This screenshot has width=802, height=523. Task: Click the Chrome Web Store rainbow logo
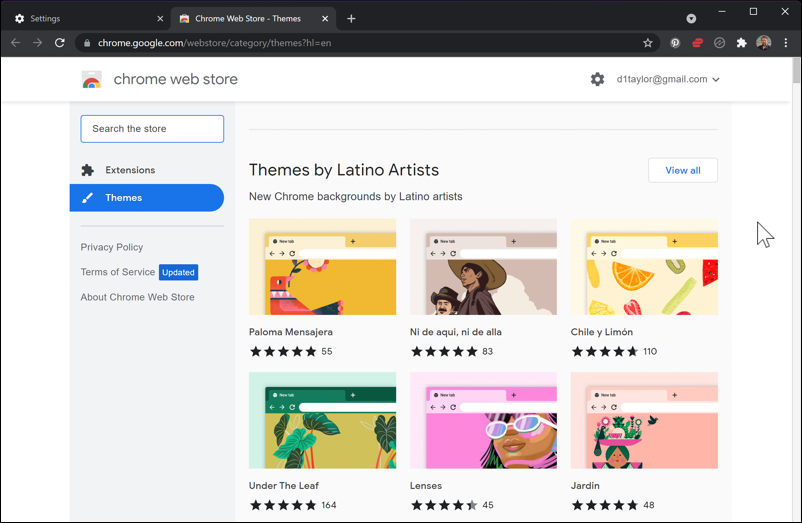[x=92, y=80]
